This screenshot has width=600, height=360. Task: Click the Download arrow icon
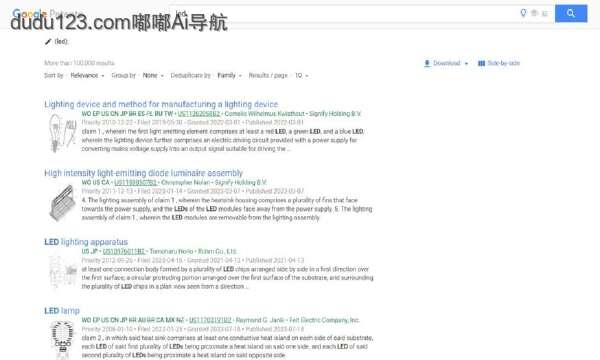pos(427,64)
